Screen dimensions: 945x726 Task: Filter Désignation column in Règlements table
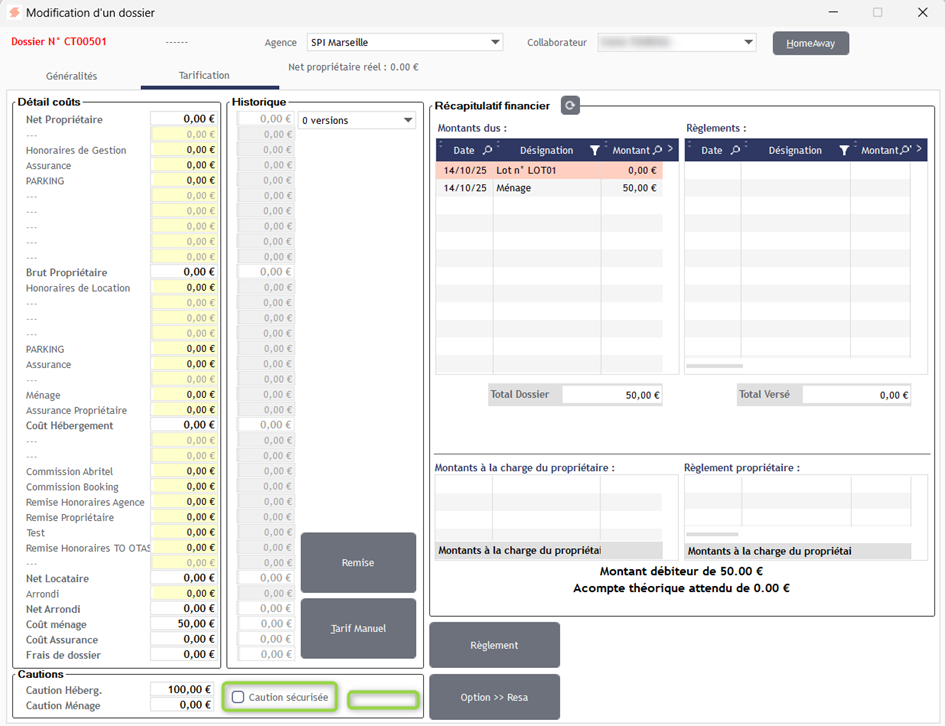844,150
